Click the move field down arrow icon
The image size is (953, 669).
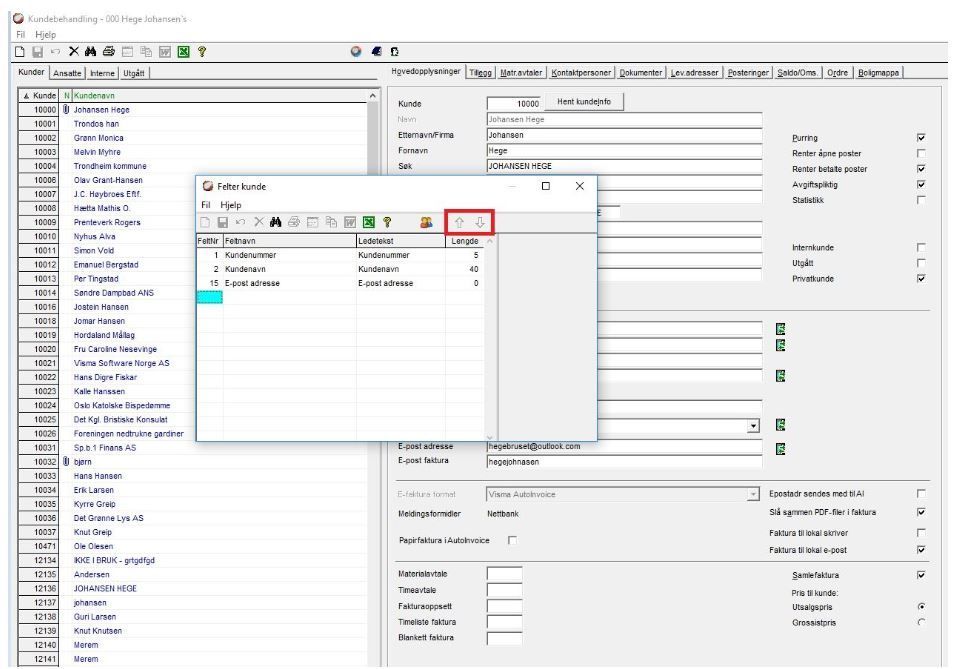(480, 222)
